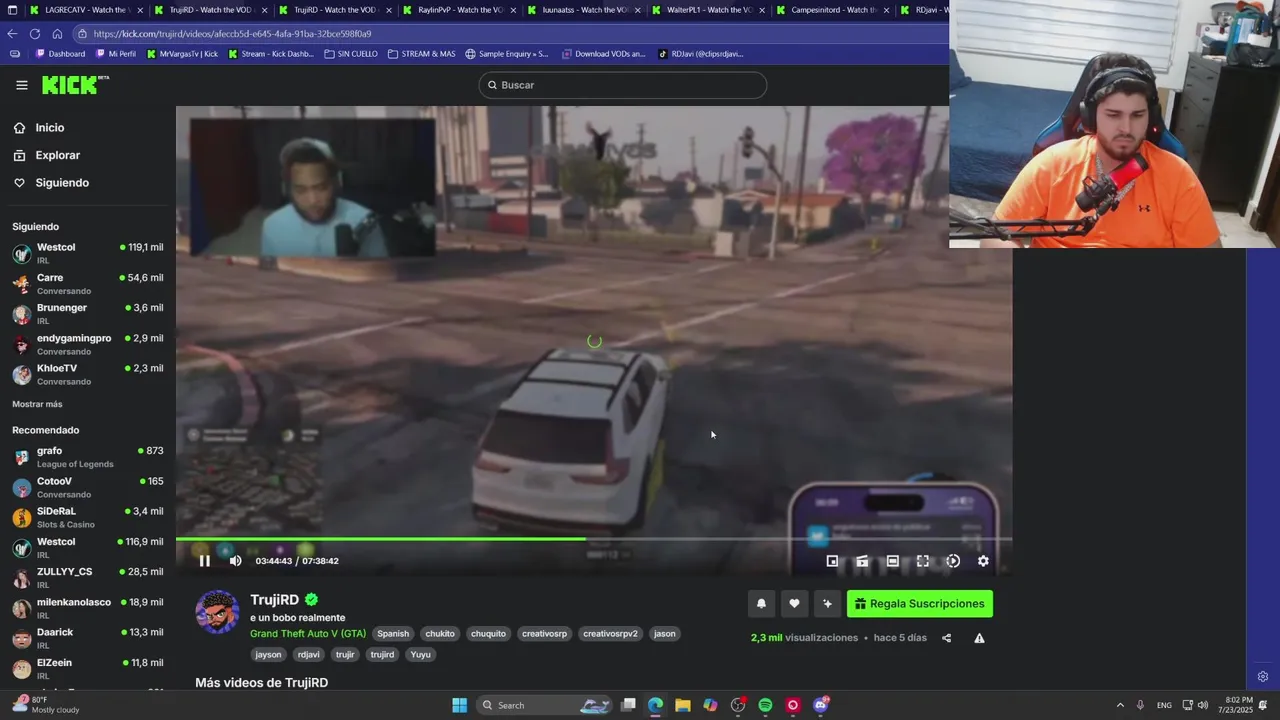Open playback speed control in player

click(x=953, y=561)
